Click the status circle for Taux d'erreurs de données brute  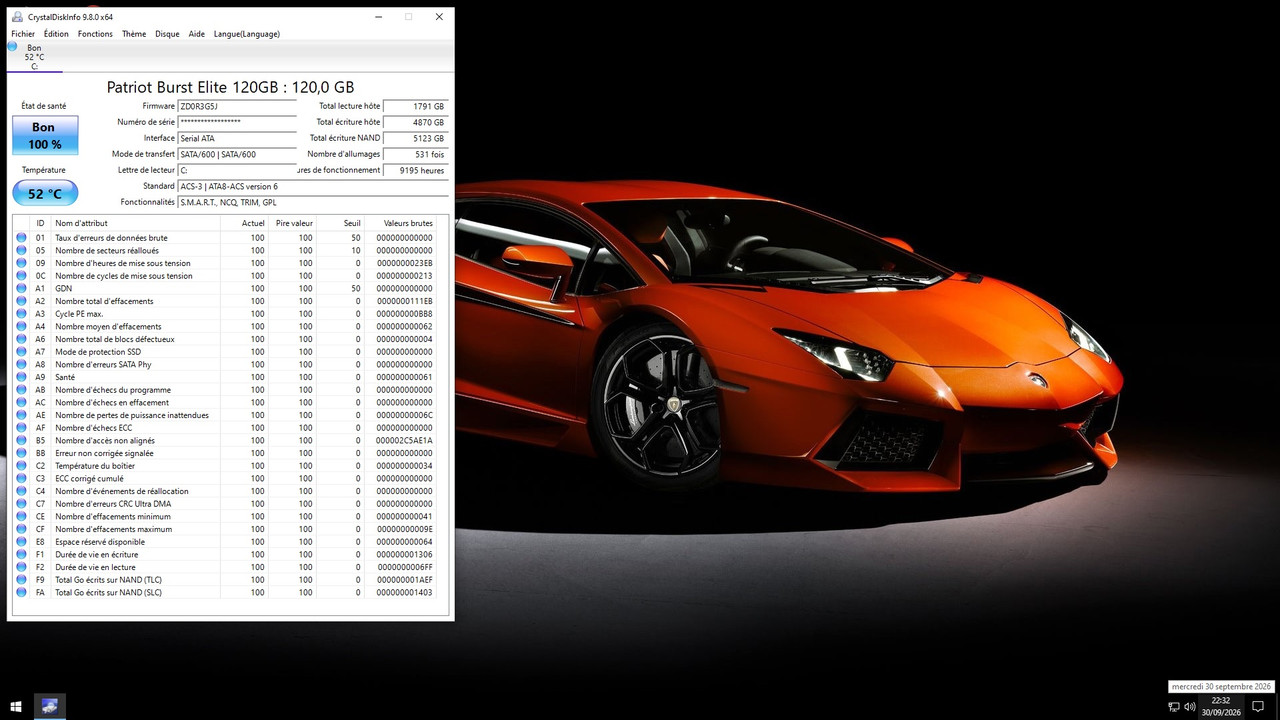coord(21,238)
